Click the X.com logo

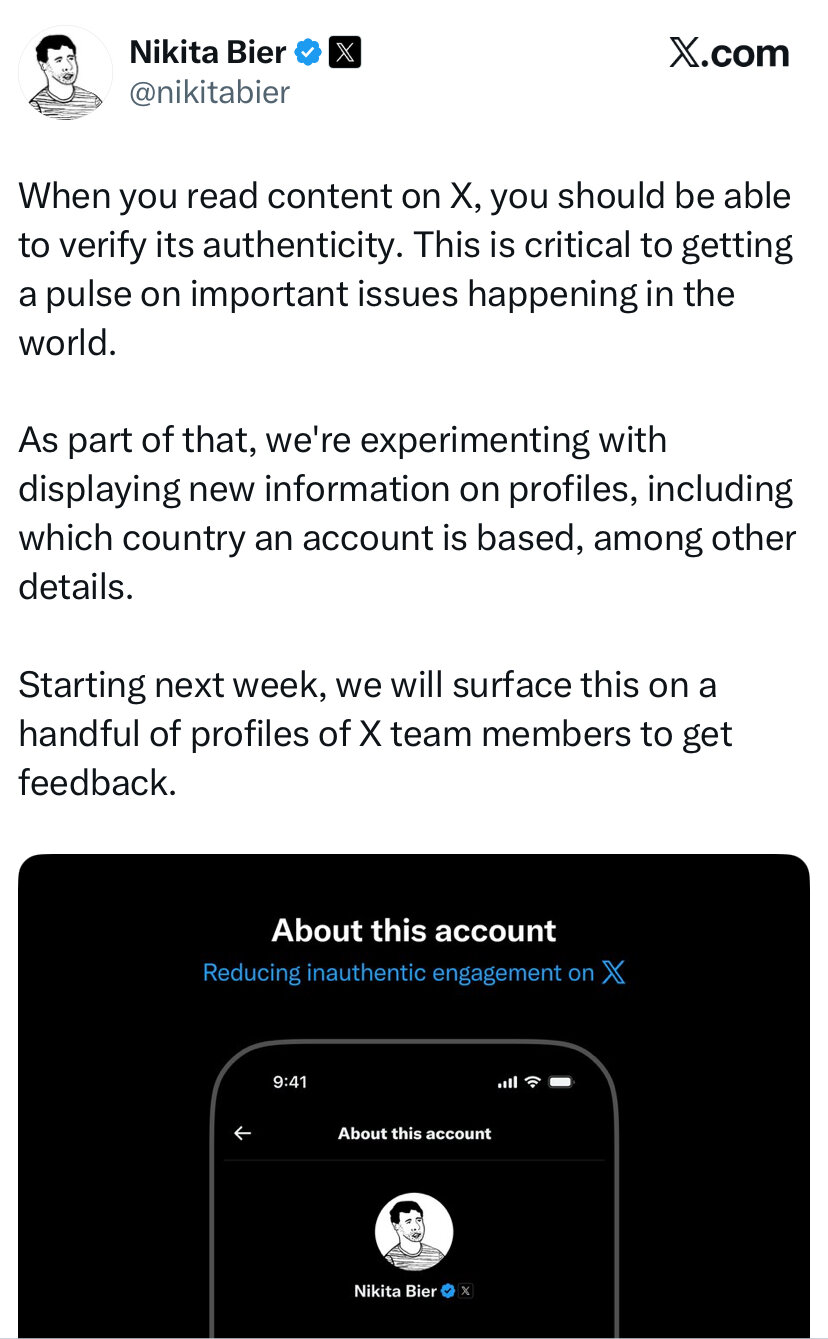tap(728, 54)
